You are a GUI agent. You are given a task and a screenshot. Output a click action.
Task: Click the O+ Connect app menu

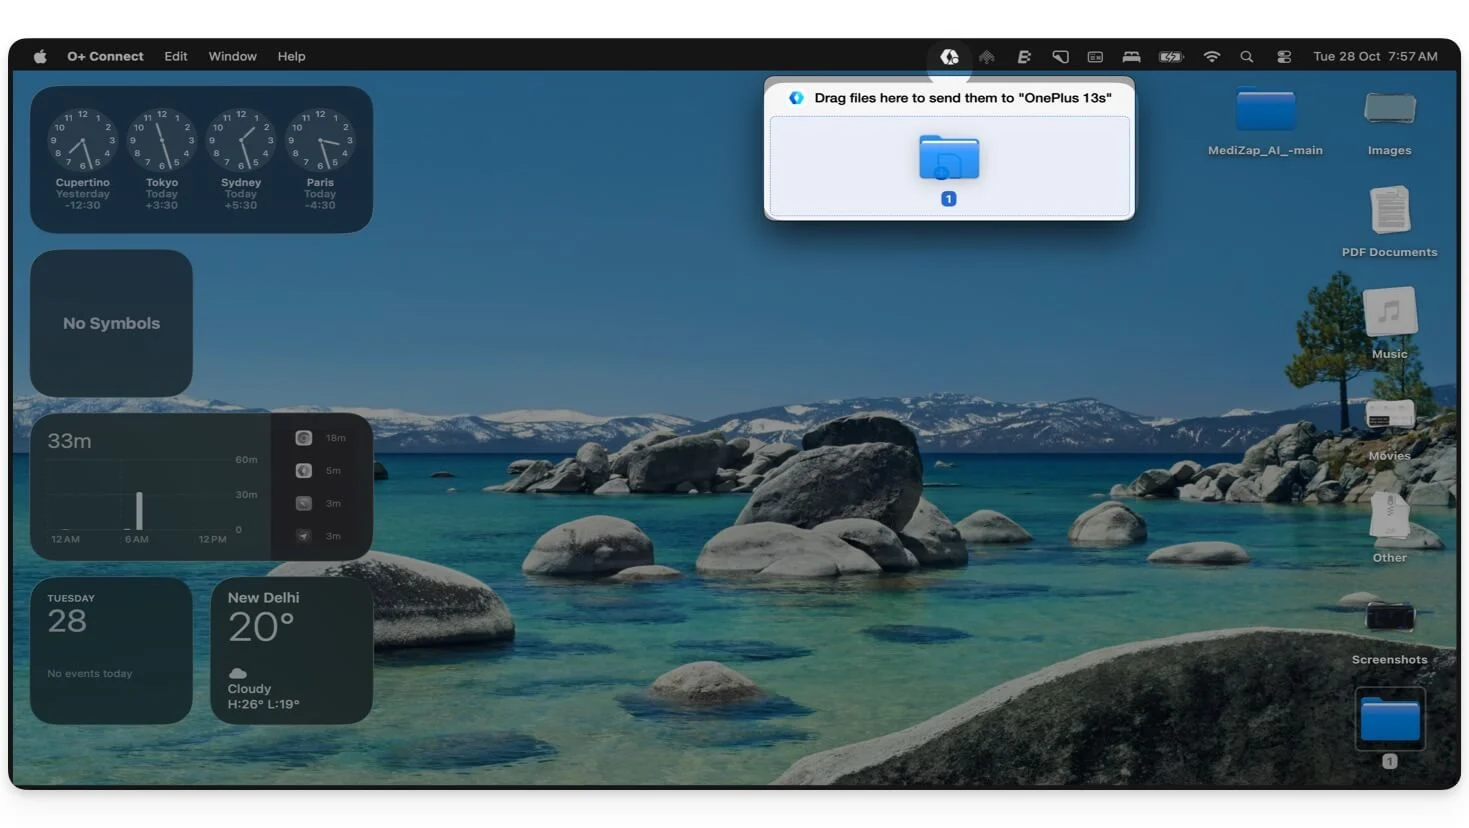point(105,57)
